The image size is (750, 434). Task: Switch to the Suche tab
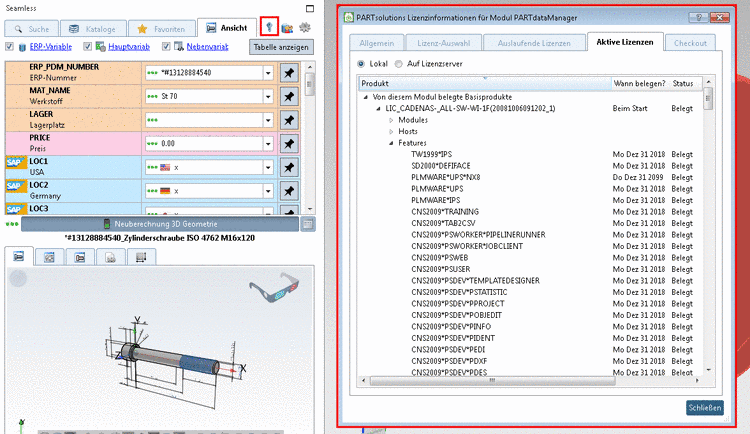coord(32,29)
